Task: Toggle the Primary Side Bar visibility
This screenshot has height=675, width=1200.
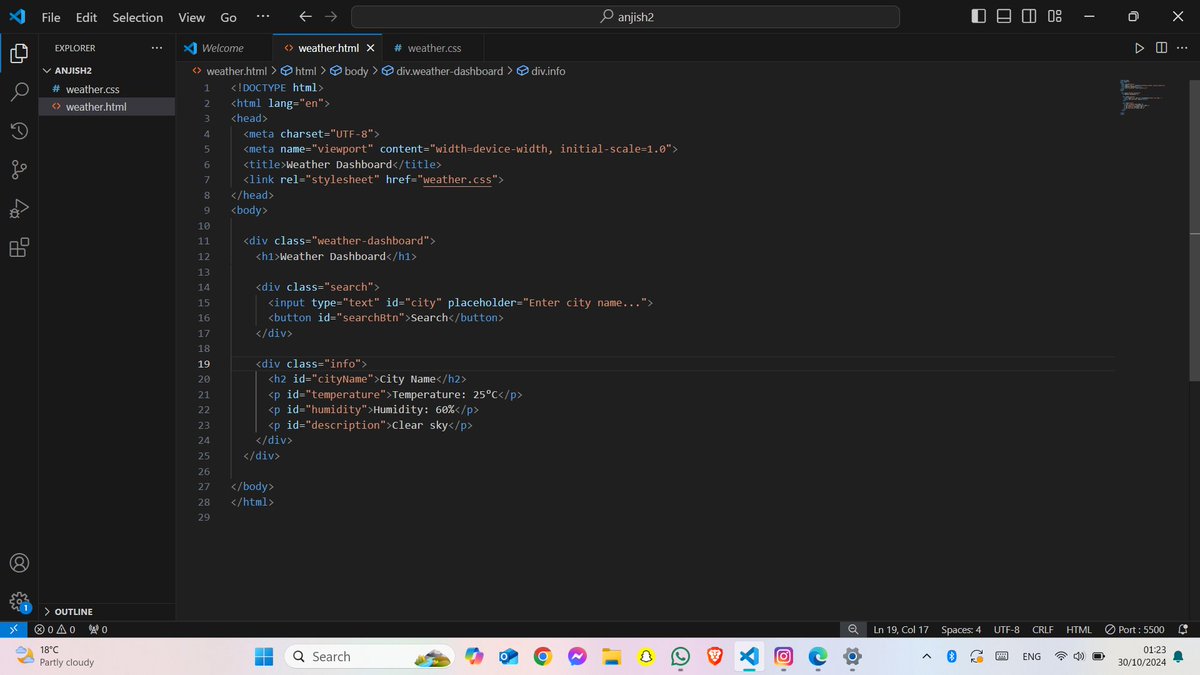Action: click(x=978, y=17)
